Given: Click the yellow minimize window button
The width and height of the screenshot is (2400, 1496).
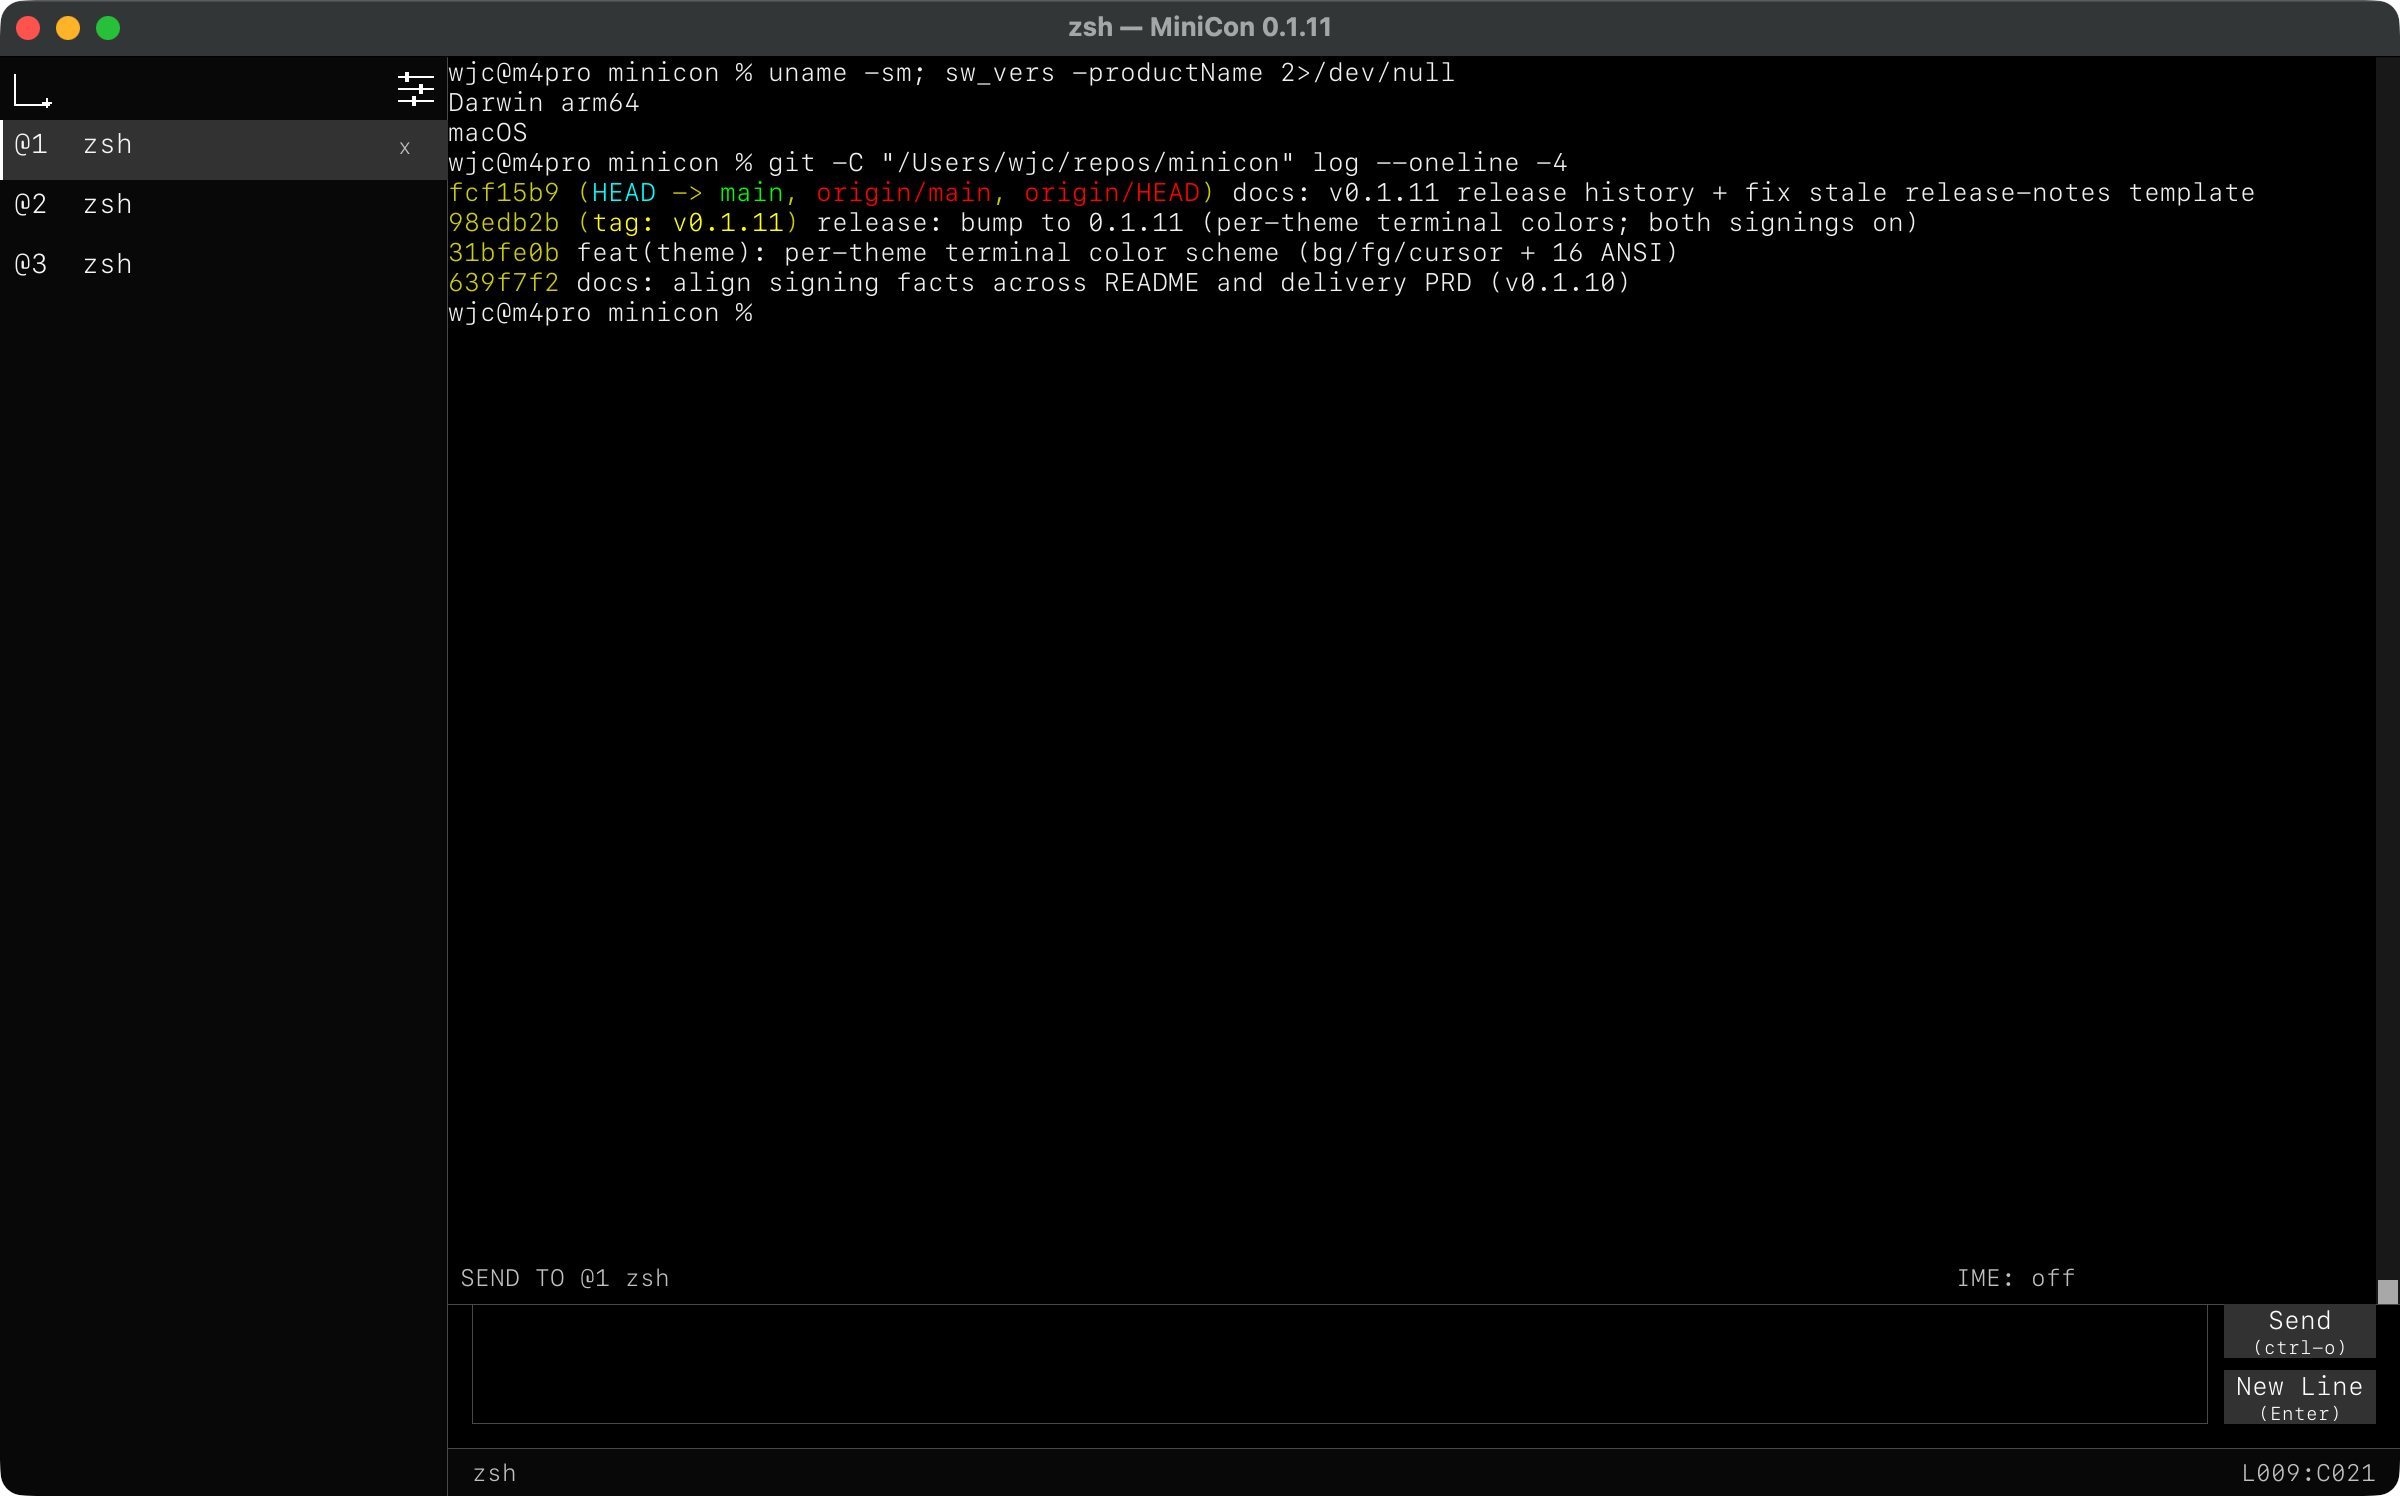Looking at the screenshot, I should click(68, 28).
